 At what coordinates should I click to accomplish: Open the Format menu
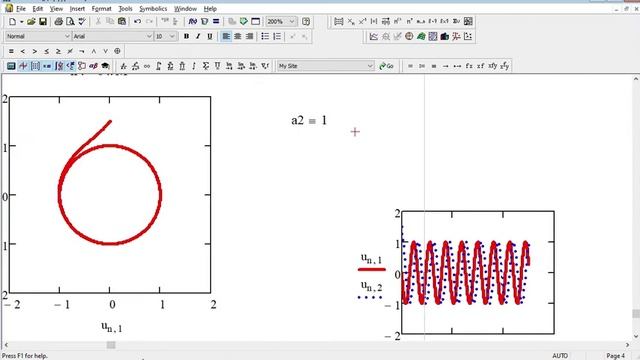coord(101,9)
